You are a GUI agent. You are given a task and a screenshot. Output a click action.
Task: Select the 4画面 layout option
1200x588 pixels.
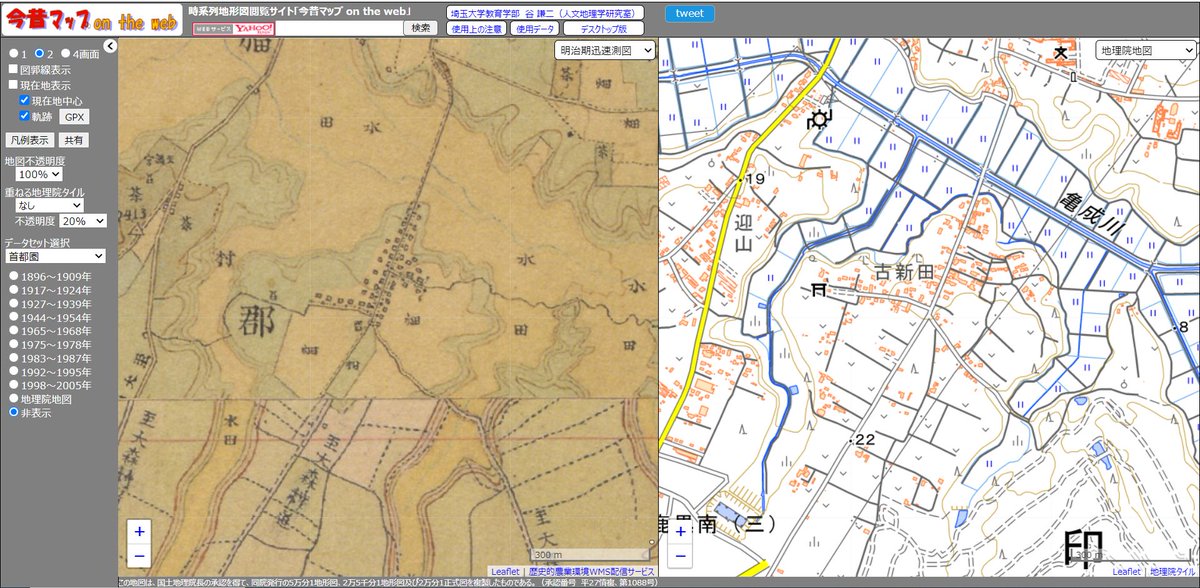[66, 54]
